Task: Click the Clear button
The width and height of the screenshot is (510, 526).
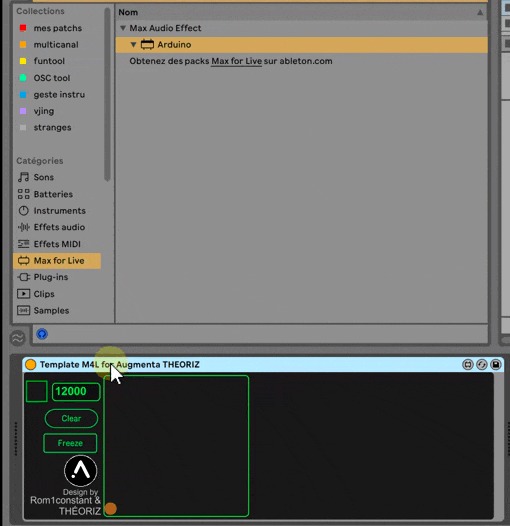Action: pos(71,418)
